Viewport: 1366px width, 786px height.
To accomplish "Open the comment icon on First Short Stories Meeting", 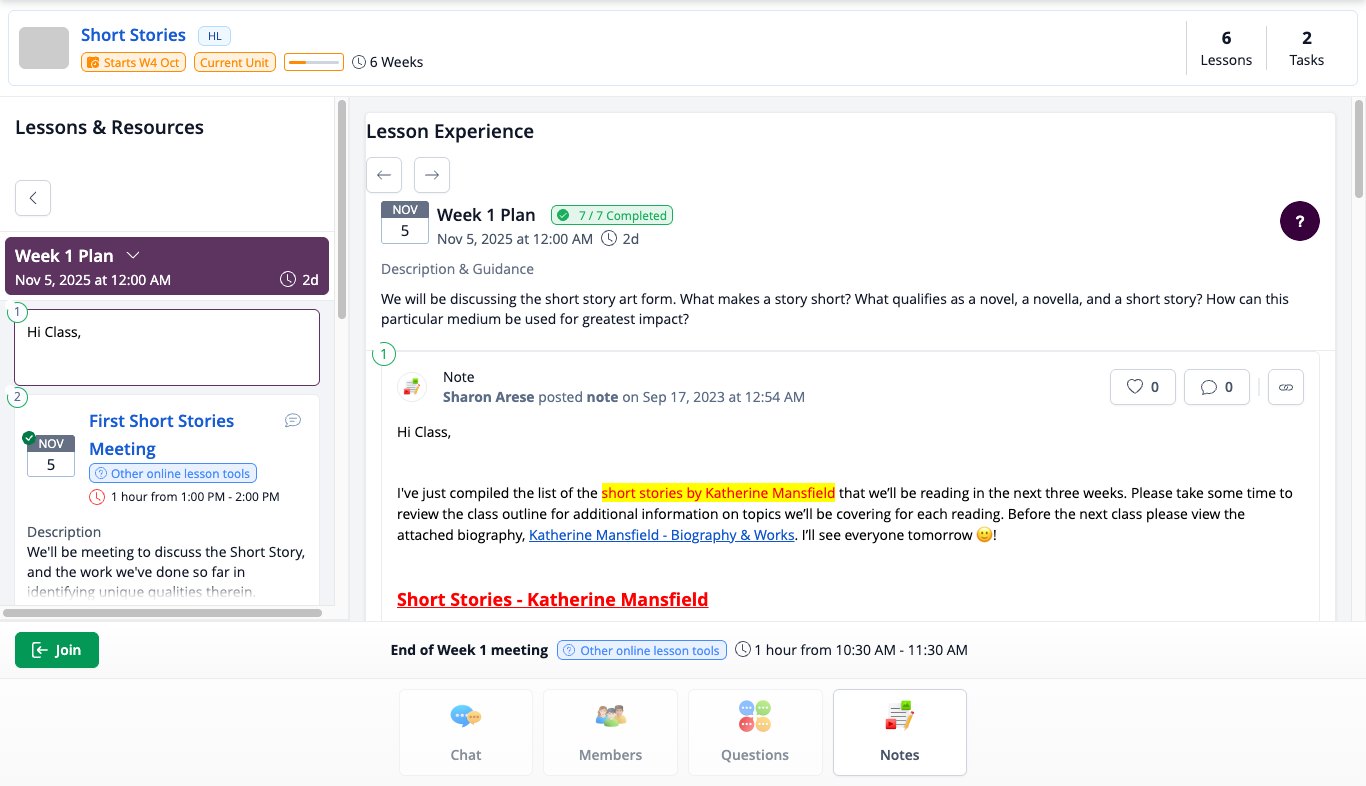I will tap(293, 421).
